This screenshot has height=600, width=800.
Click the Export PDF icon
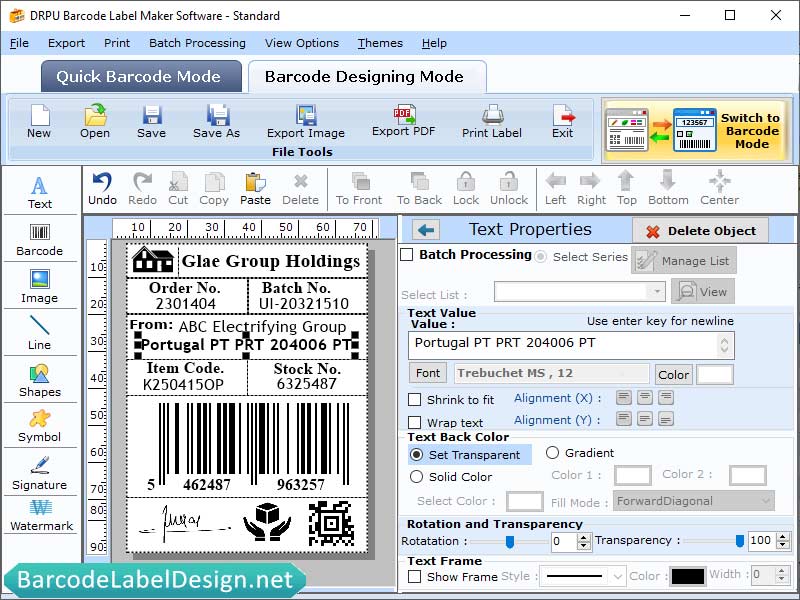pyautogui.click(x=403, y=120)
